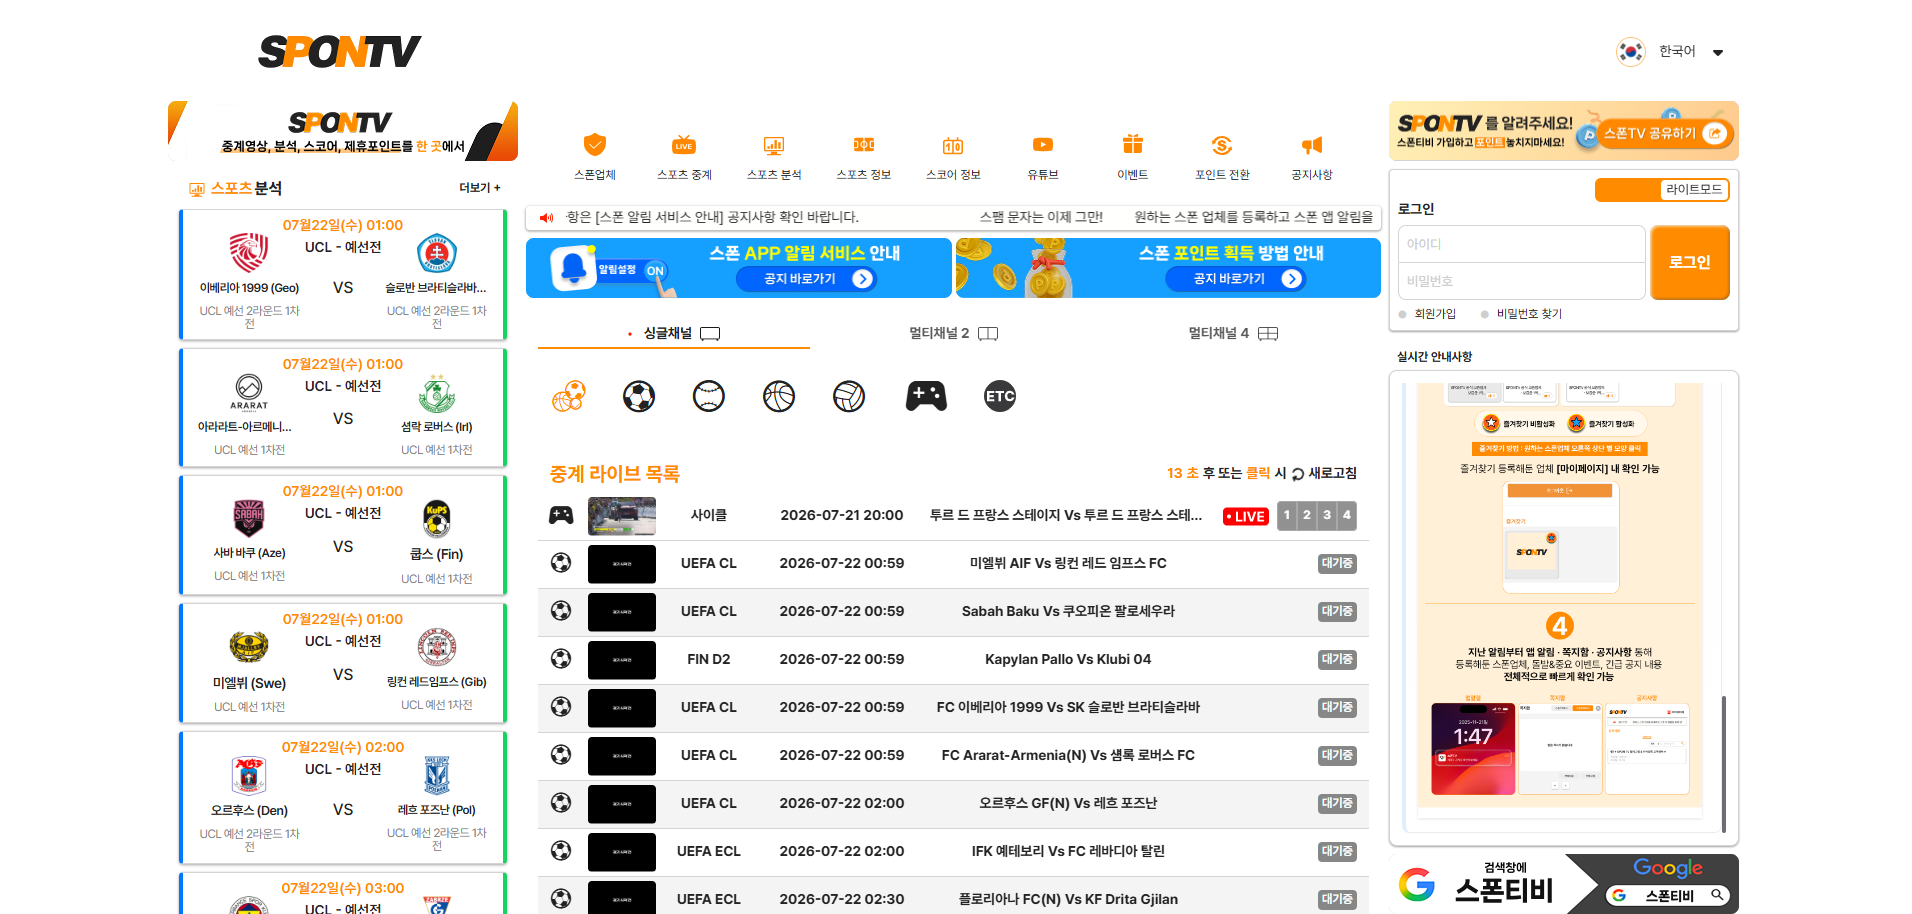
Task: Click the 오르후스 (Den) team name
Action: point(249,811)
